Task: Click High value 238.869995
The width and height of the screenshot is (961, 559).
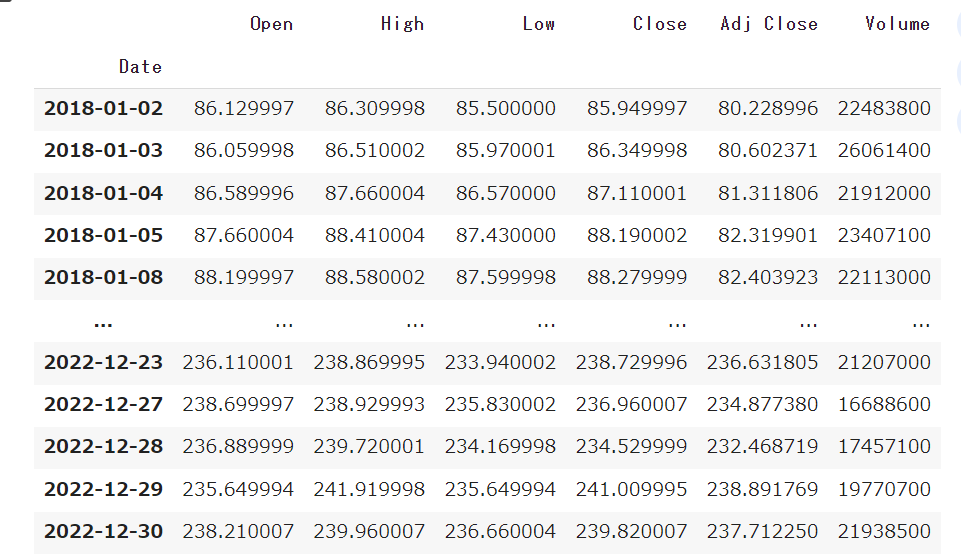Action: 369,363
